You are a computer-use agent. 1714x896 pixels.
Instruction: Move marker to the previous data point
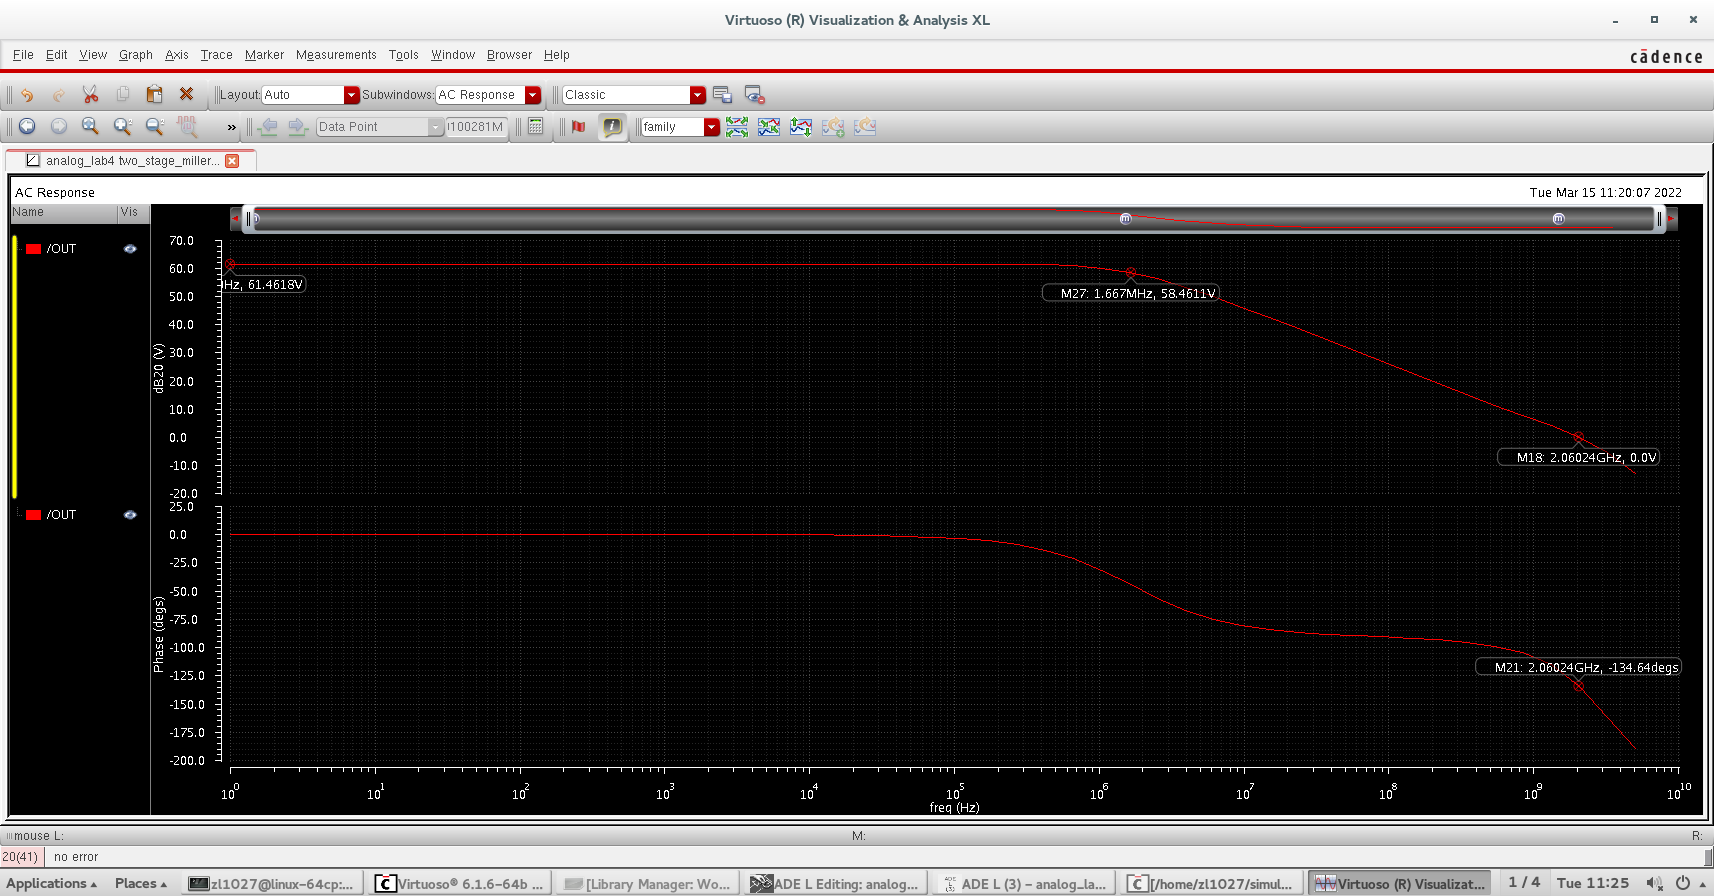click(x=267, y=127)
